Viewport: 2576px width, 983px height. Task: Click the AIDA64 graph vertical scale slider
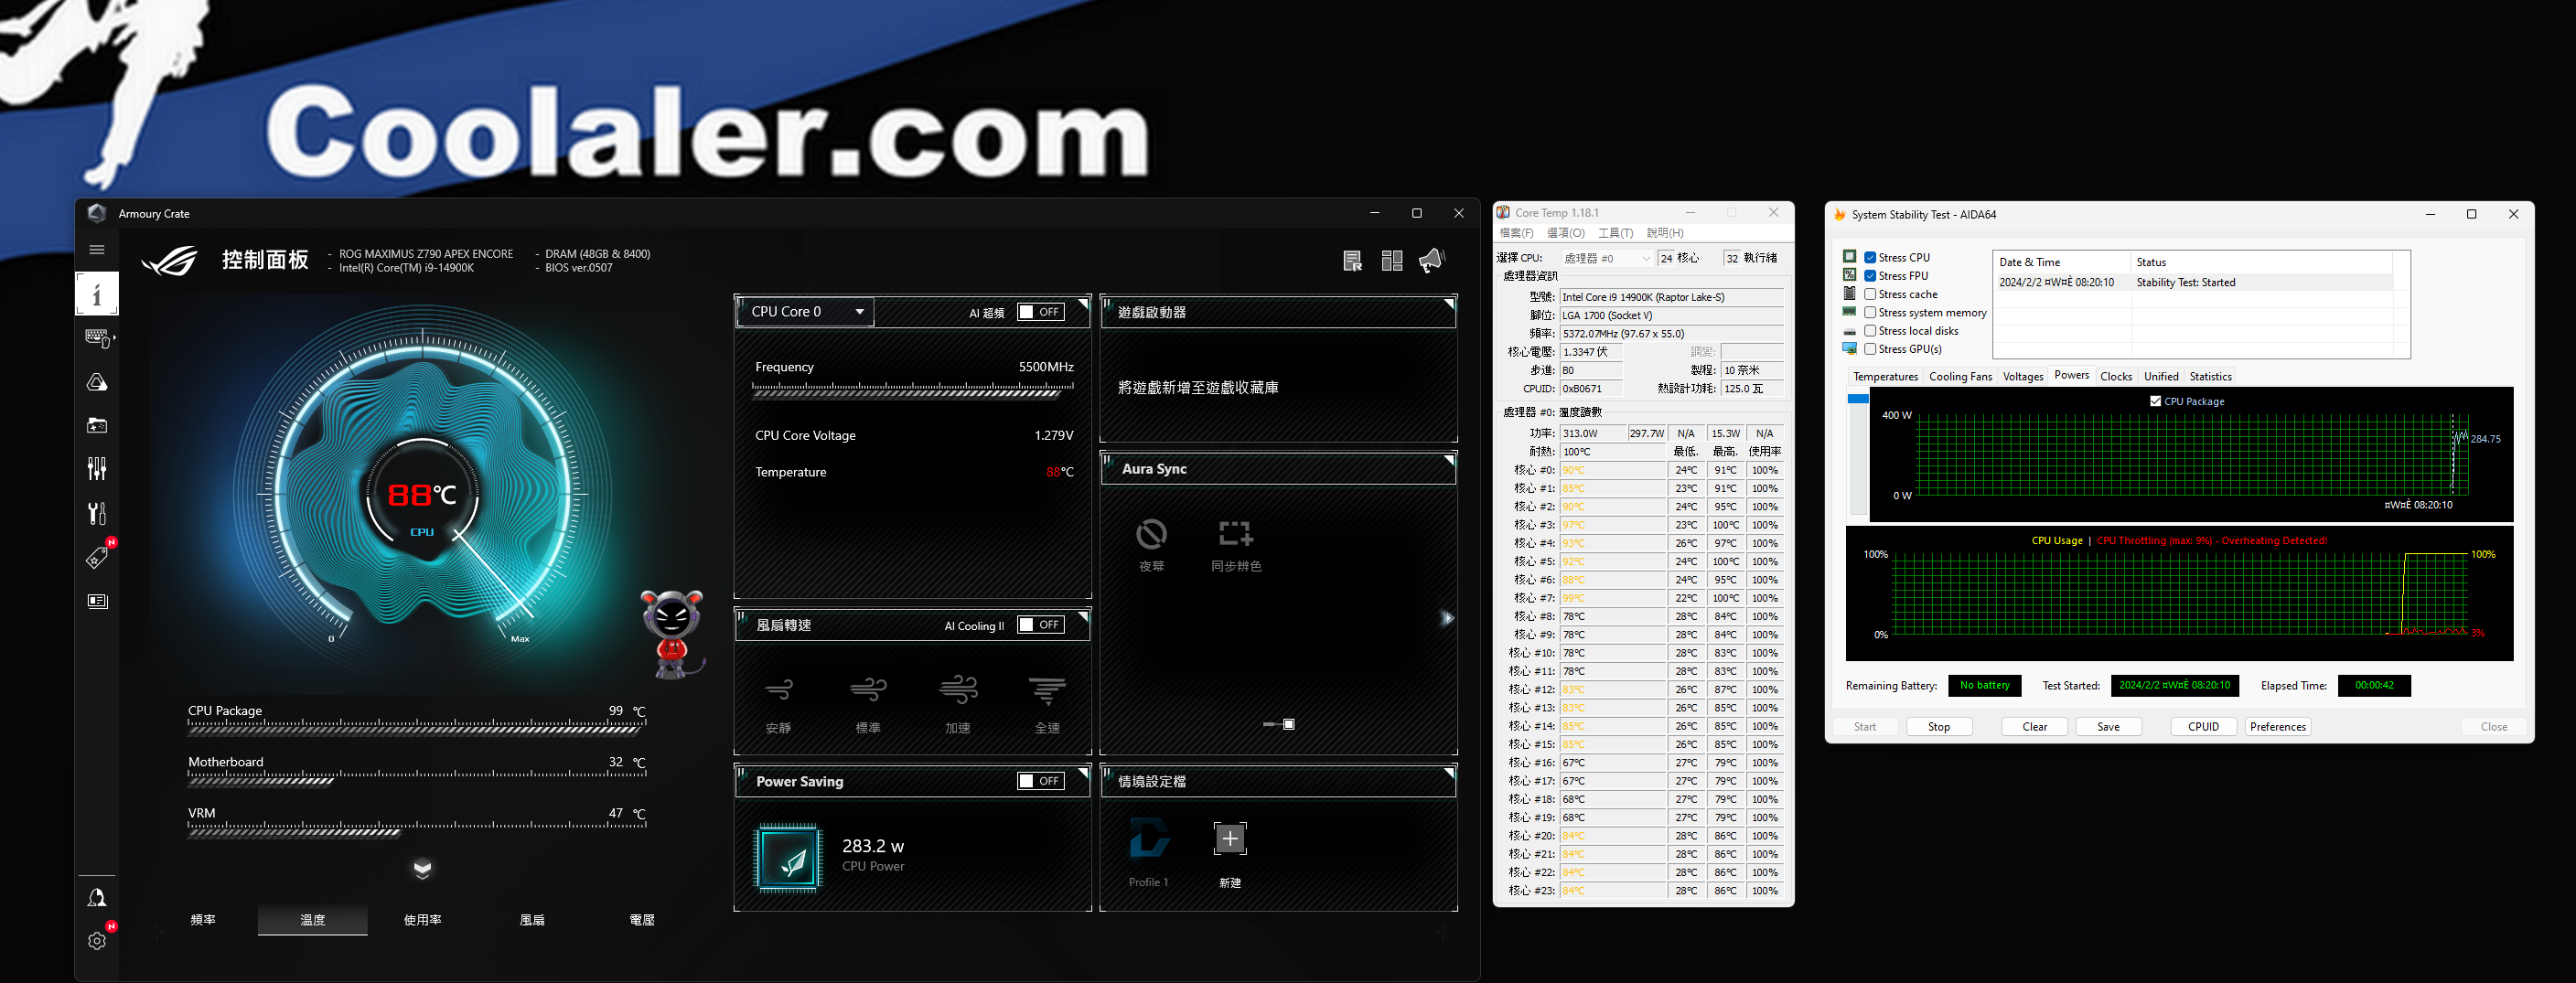(1858, 399)
